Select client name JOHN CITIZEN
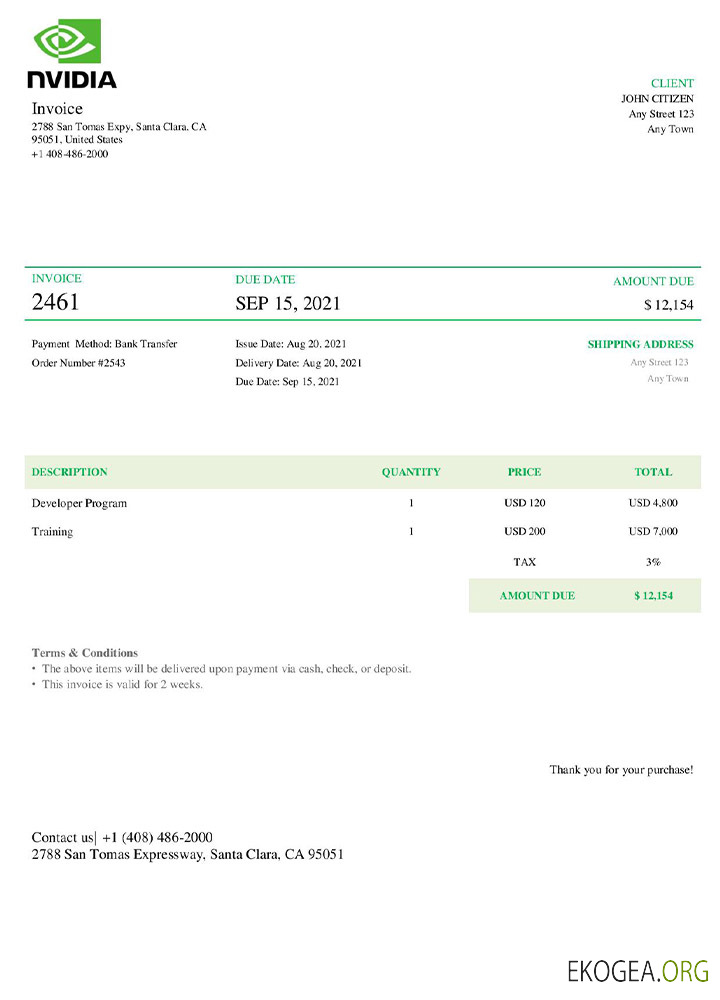 (657, 99)
